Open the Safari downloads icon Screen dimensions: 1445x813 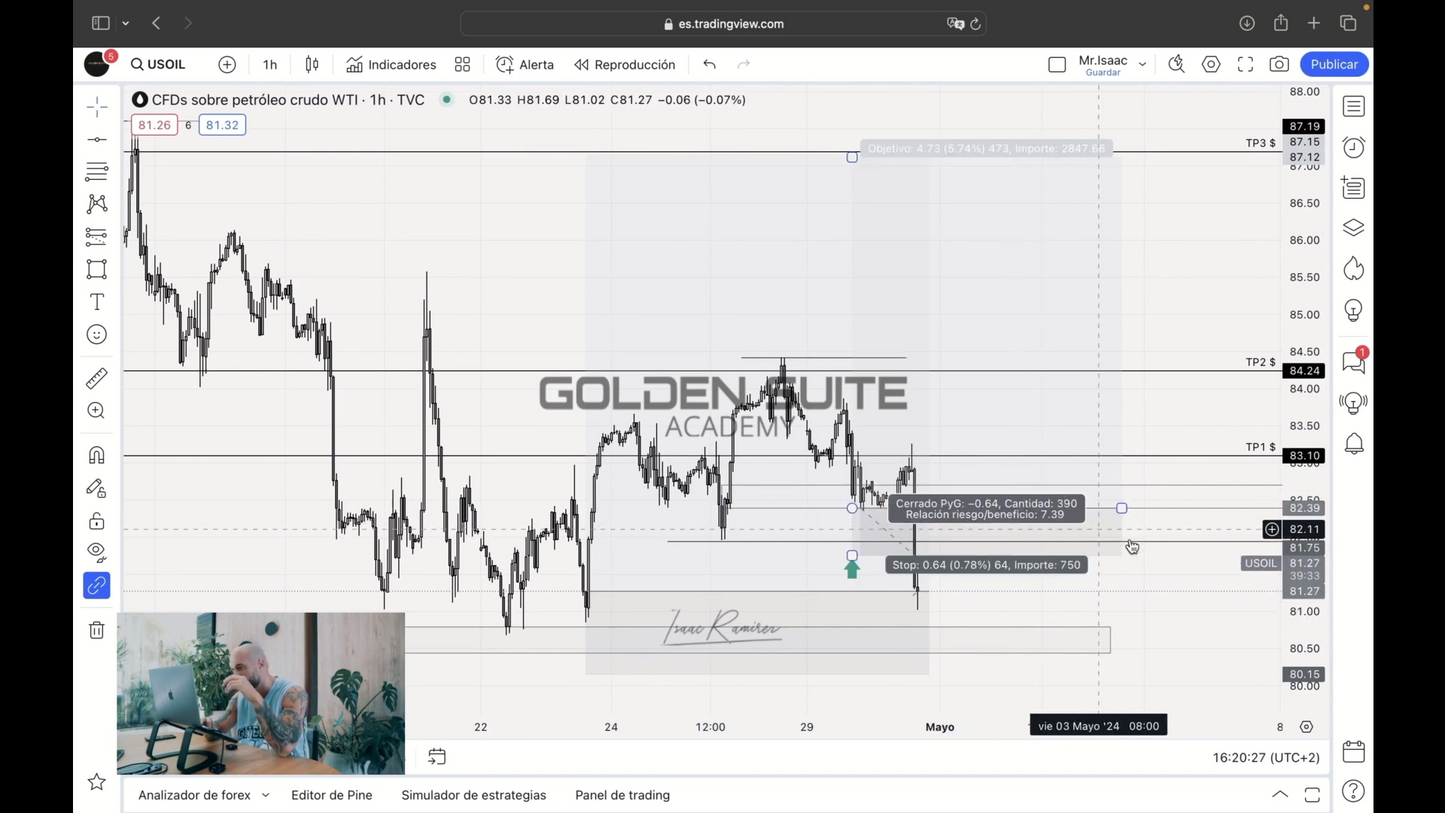click(1247, 23)
